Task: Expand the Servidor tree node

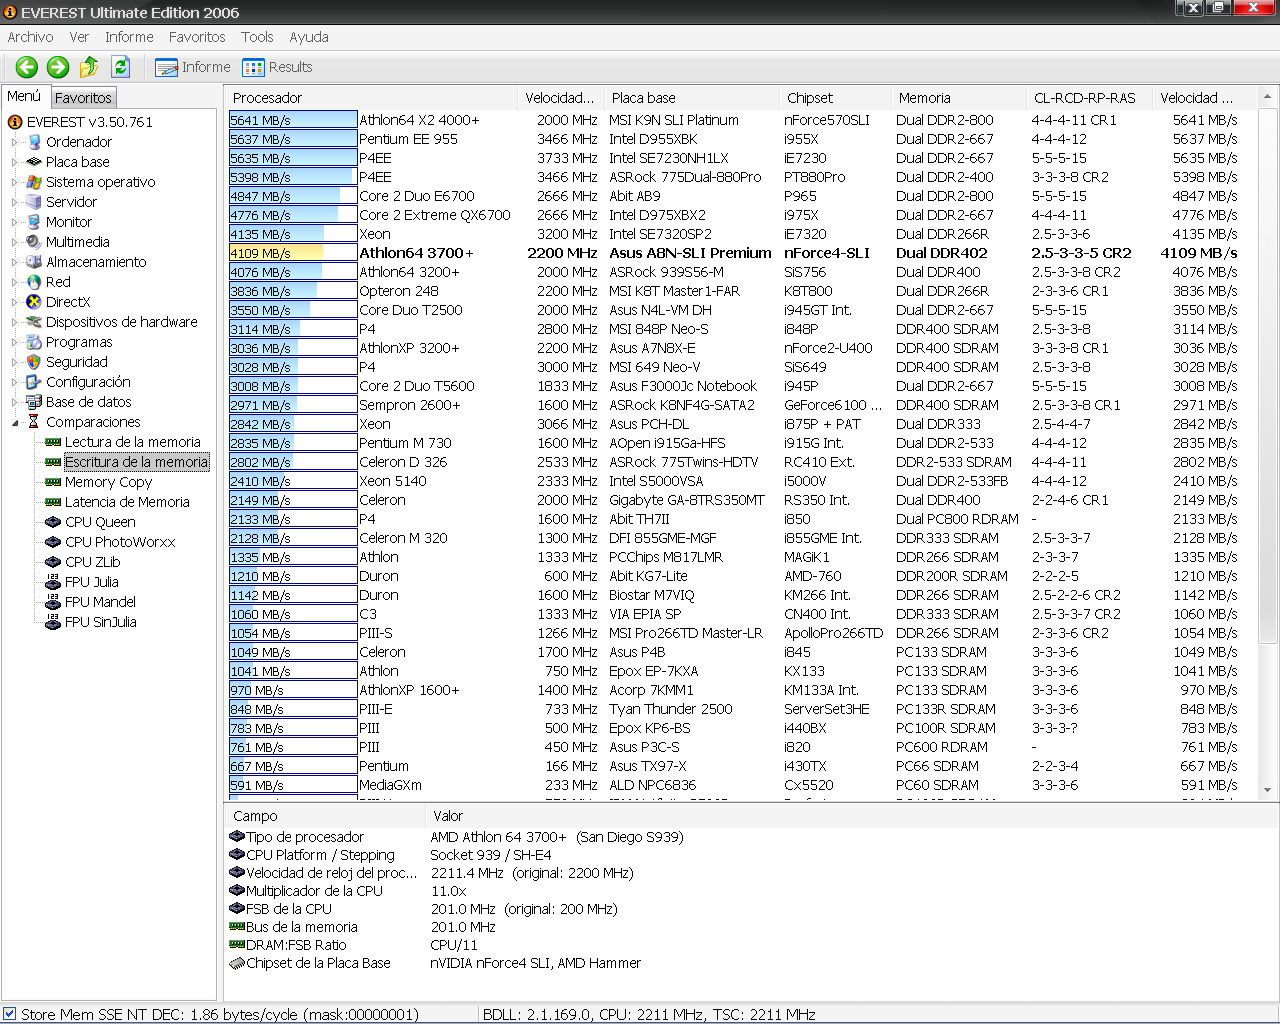Action: 15,202
